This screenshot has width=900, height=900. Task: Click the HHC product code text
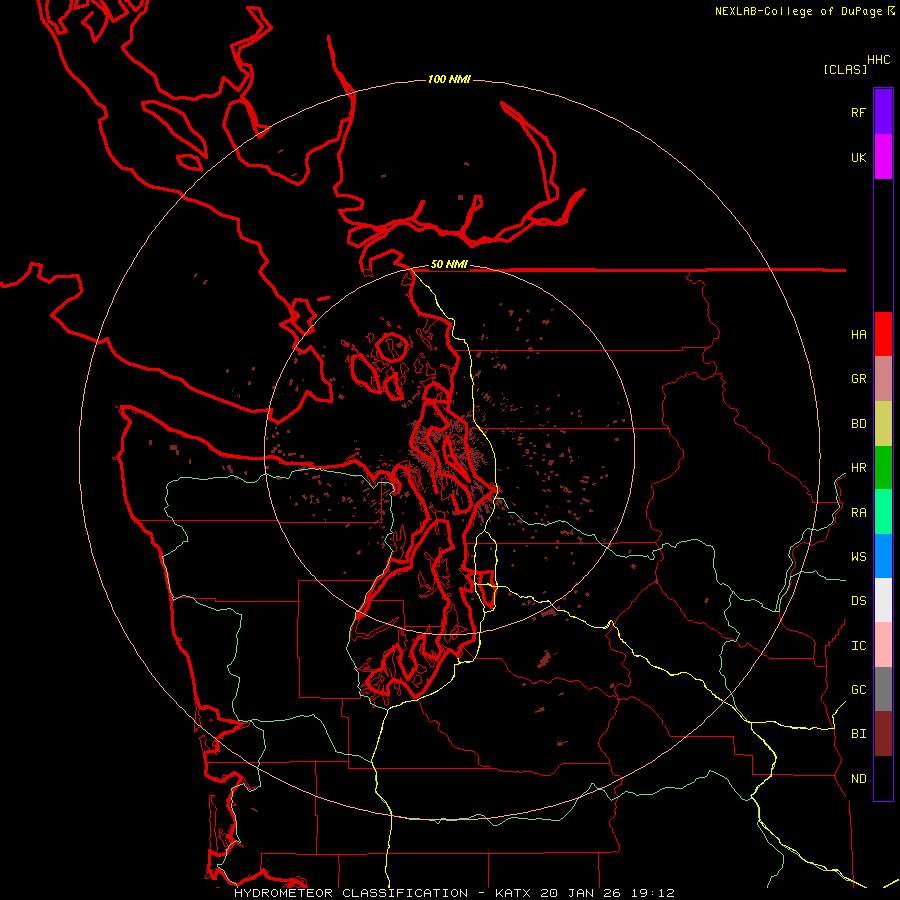click(x=878, y=60)
